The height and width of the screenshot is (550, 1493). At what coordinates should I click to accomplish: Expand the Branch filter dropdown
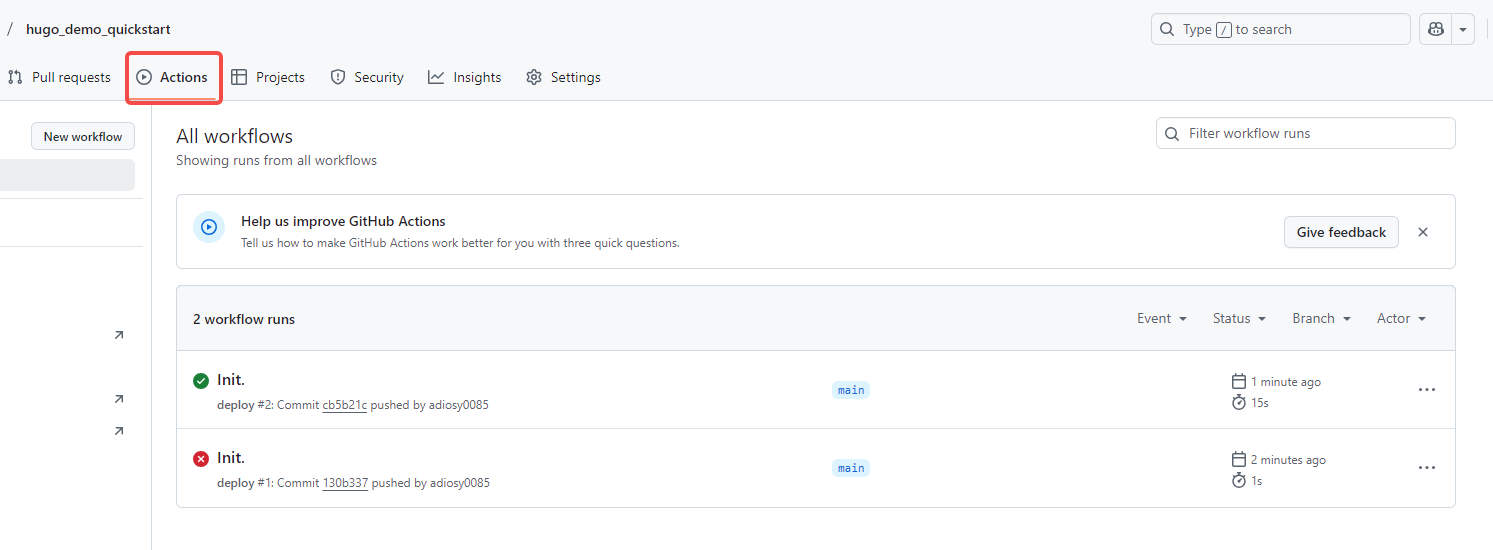(1321, 318)
